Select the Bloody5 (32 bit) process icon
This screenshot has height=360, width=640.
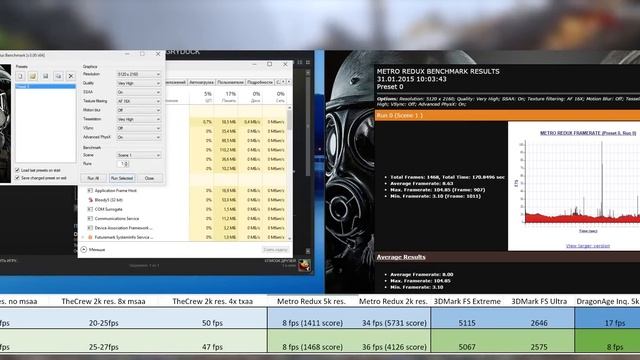pos(90,200)
